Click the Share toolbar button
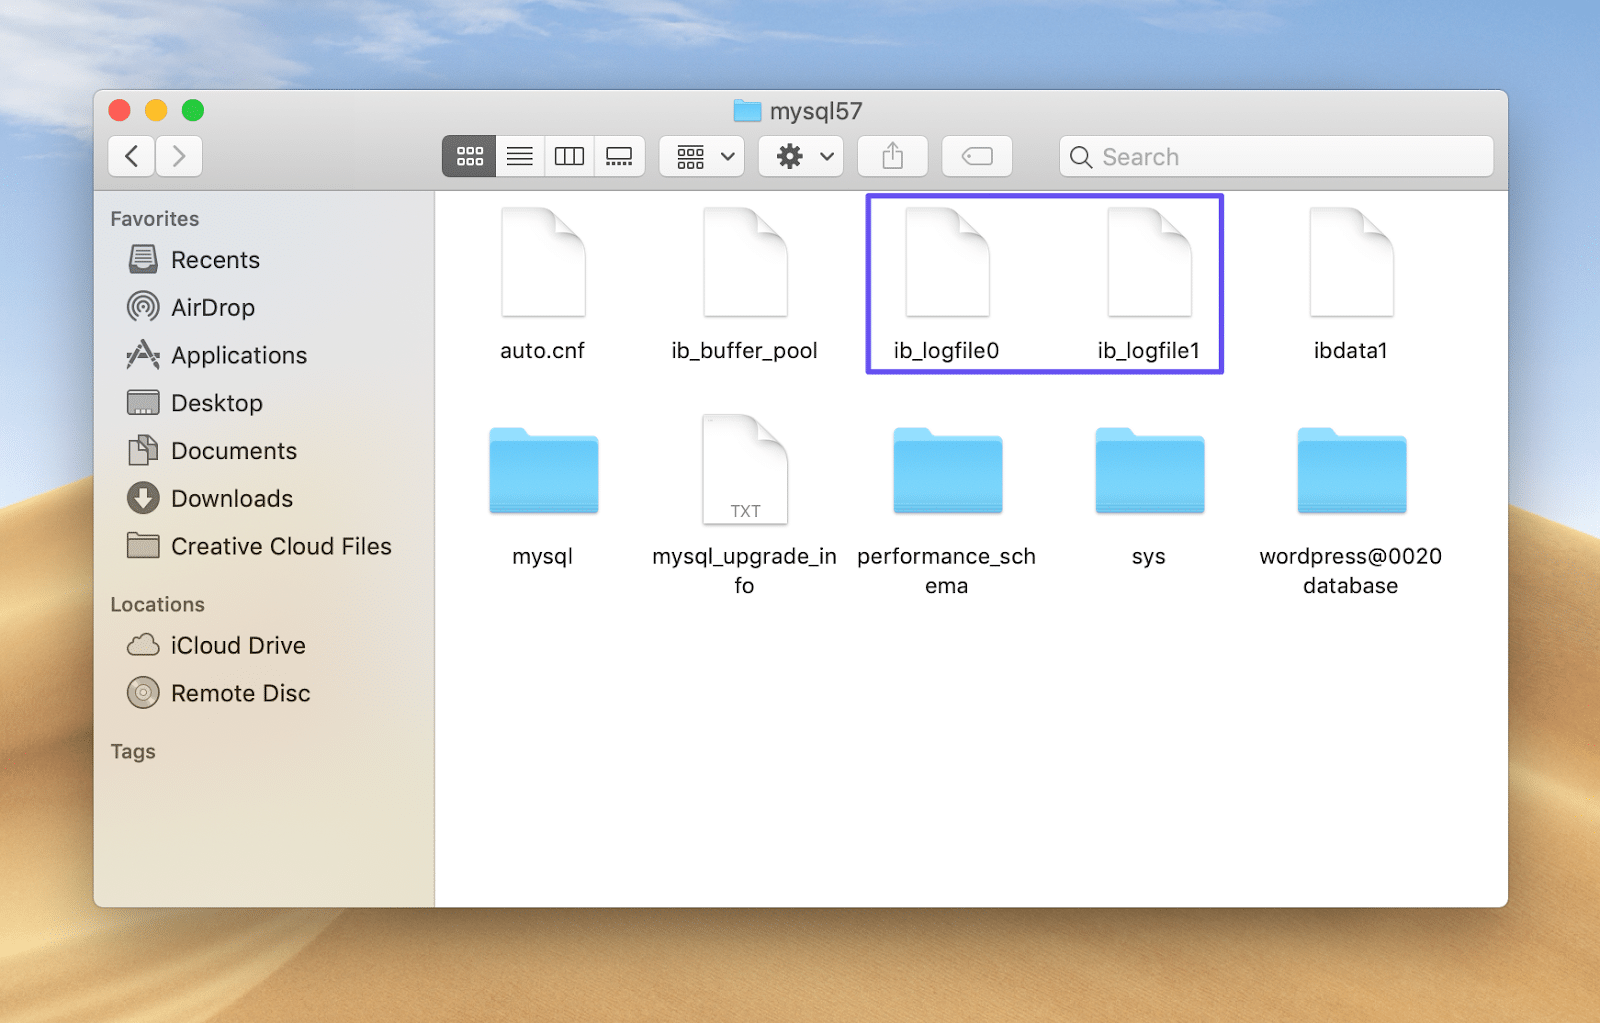Screen dimensions: 1600x1023 click(x=893, y=156)
